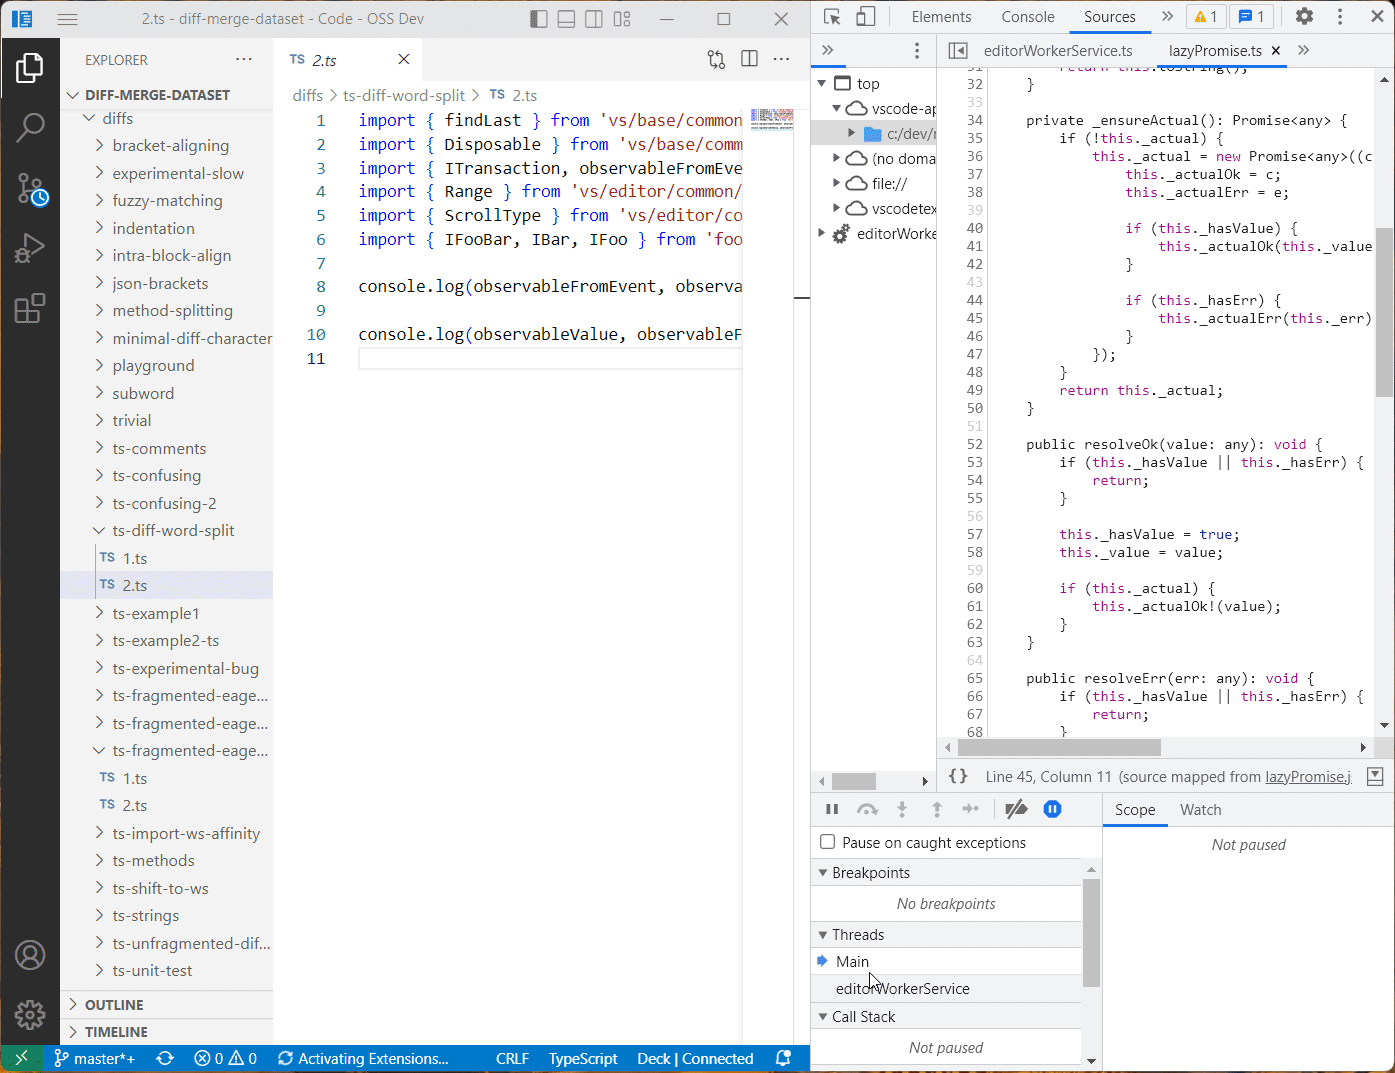Open DevTools settings gear
The width and height of the screenshot is (1395, 1073).
pos(1304,17)
